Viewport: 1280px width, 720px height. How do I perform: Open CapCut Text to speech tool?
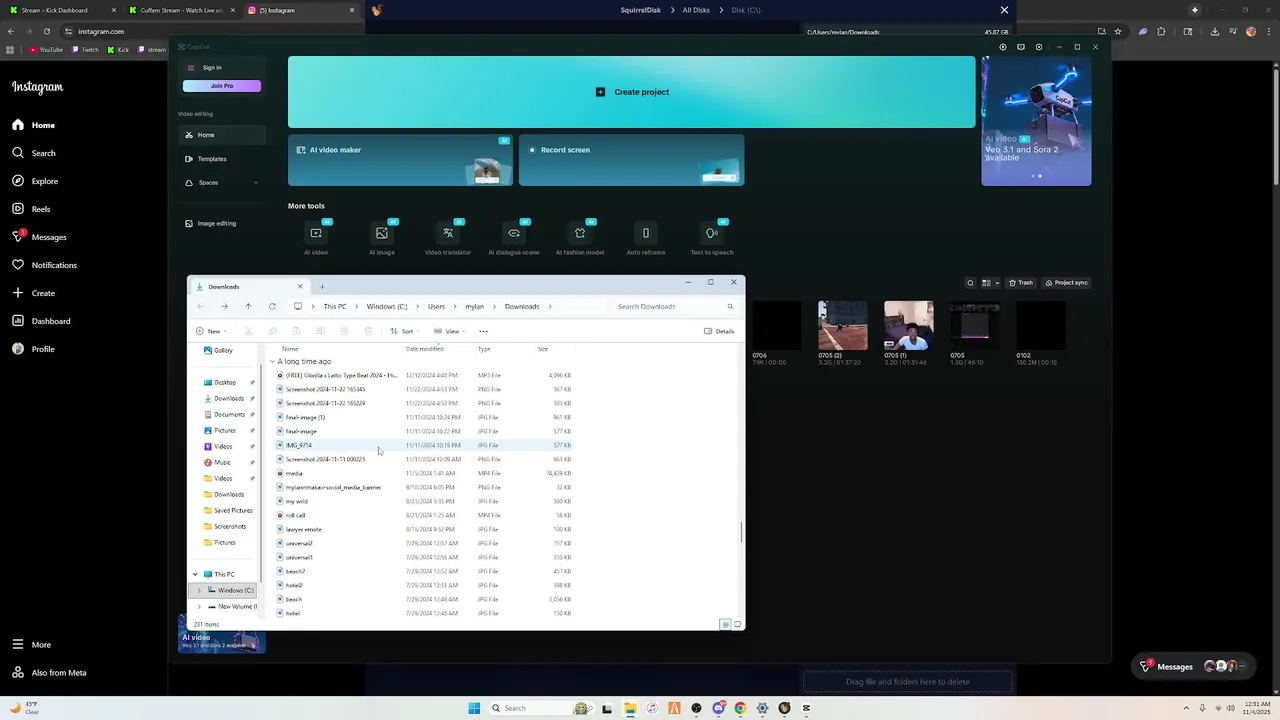(x=712, y=237)
